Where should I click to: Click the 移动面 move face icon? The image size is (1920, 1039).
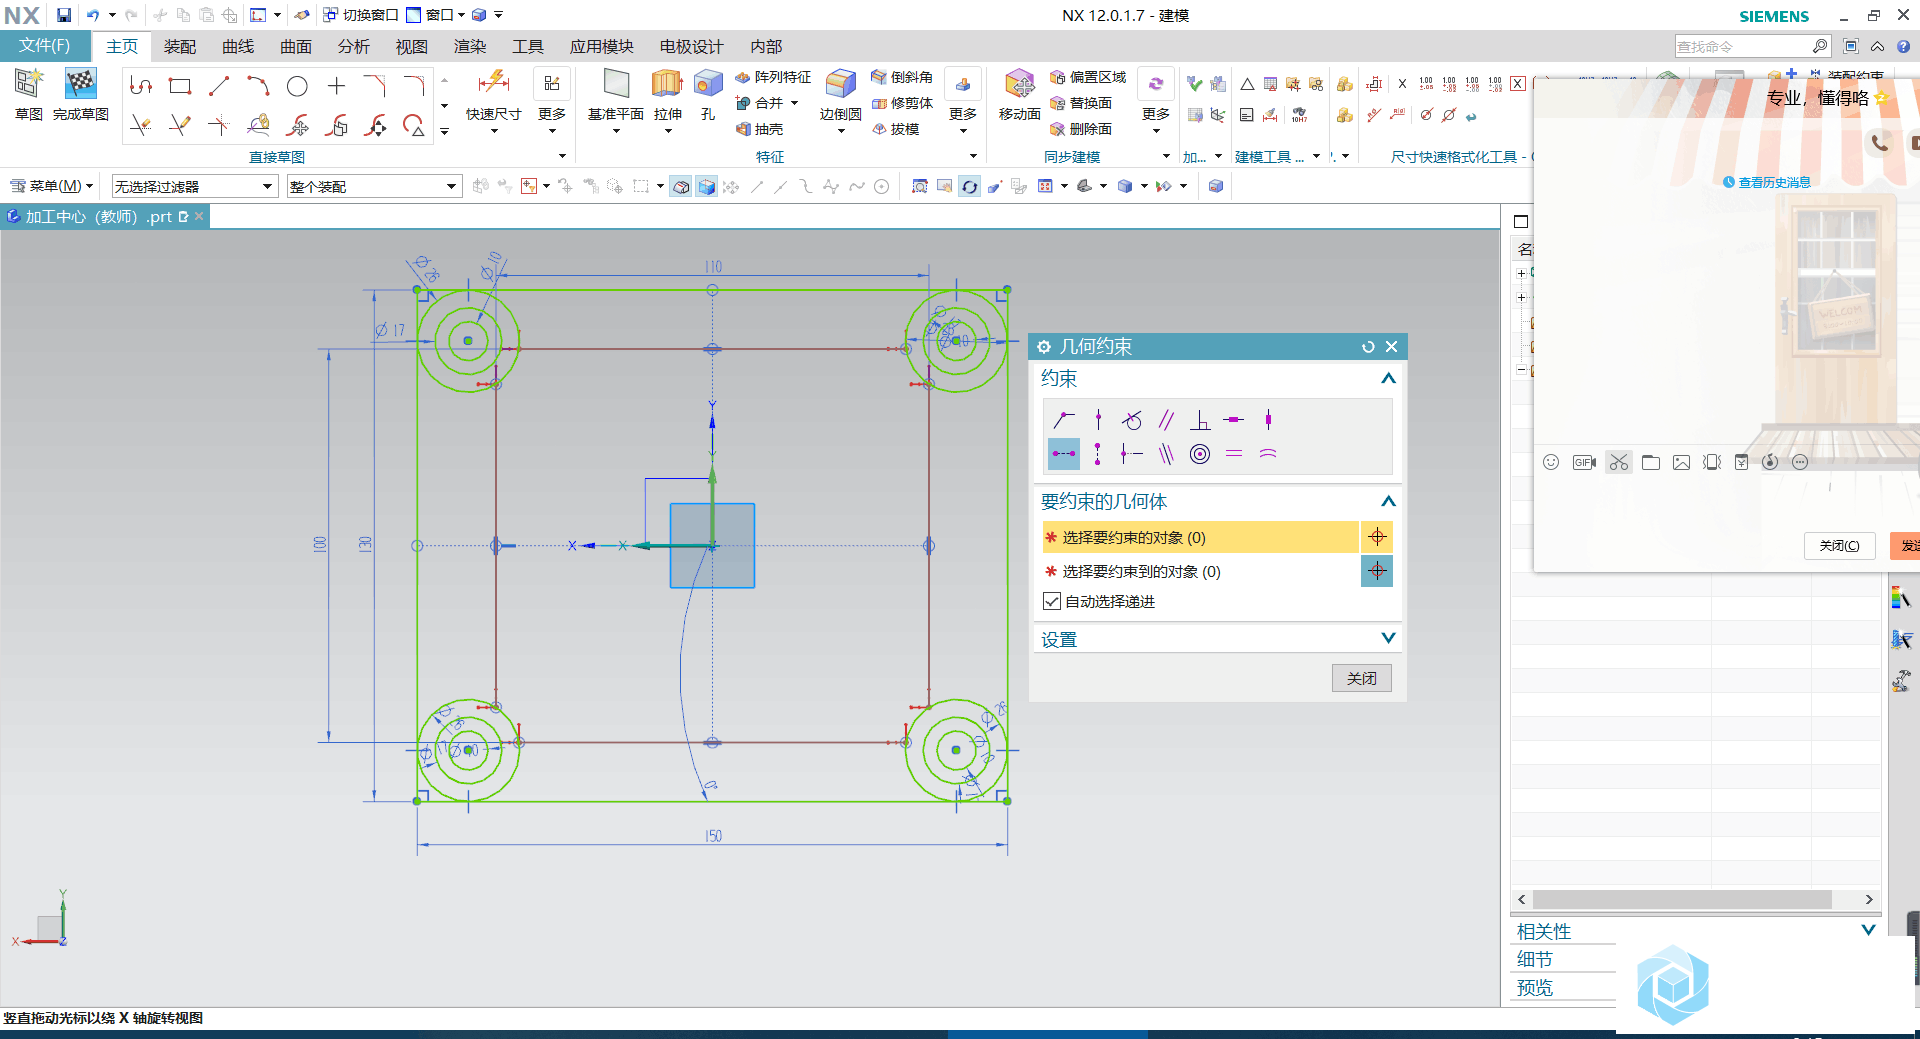pos(1020,84)
